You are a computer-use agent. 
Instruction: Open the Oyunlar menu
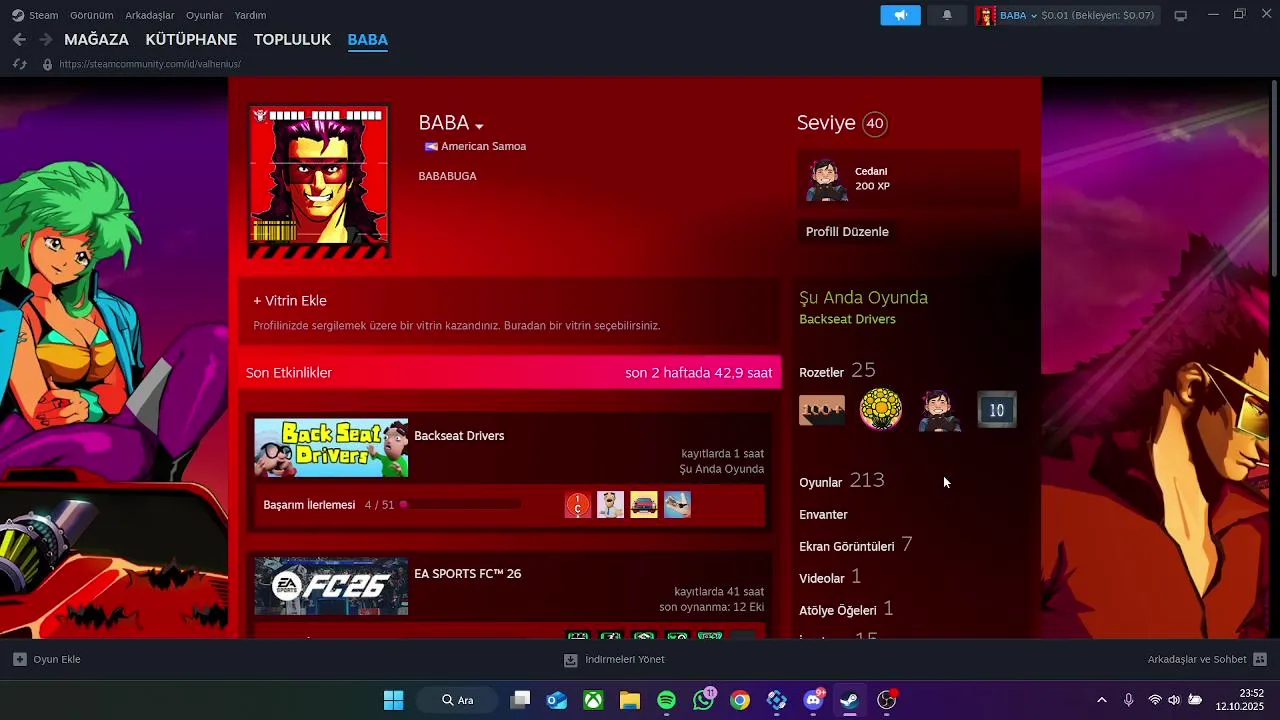[204, 15]
